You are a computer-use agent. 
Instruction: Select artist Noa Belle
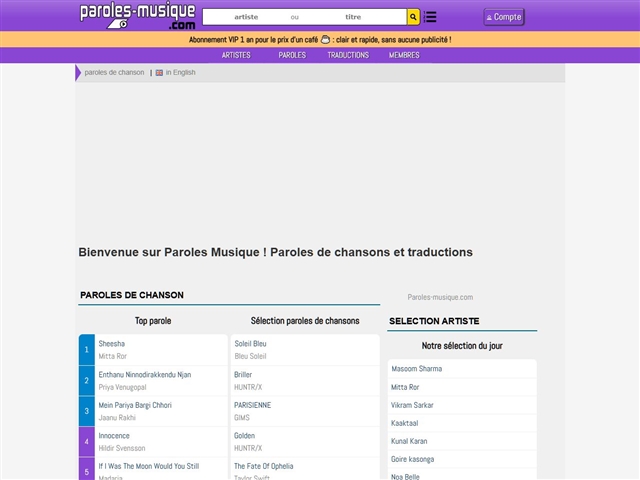pos(405,476)
